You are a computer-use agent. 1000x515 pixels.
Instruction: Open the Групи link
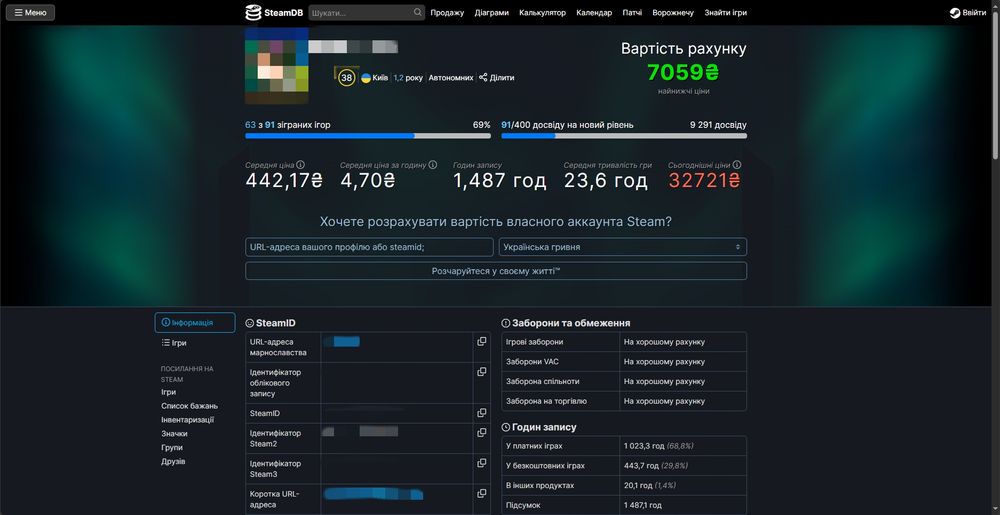coord(172,447)
